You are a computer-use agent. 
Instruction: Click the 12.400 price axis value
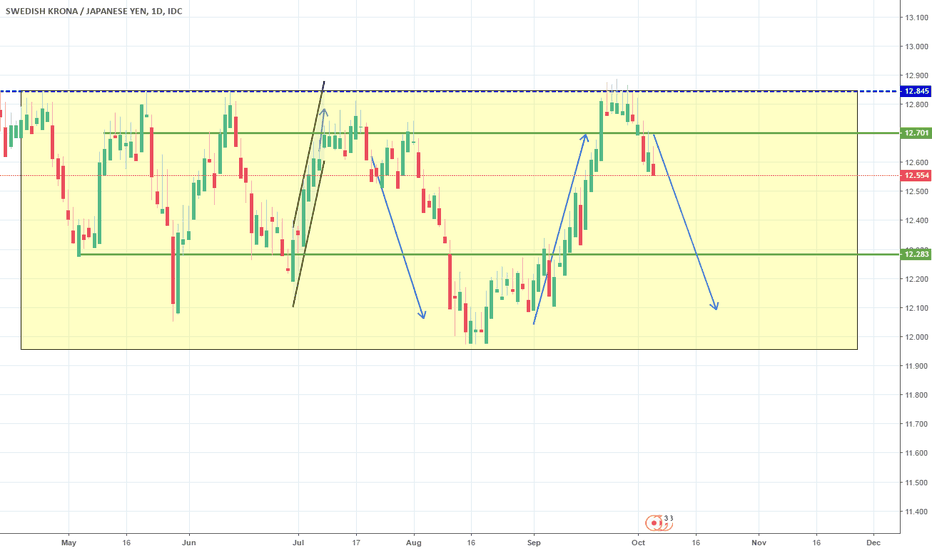tap(917, 221)
